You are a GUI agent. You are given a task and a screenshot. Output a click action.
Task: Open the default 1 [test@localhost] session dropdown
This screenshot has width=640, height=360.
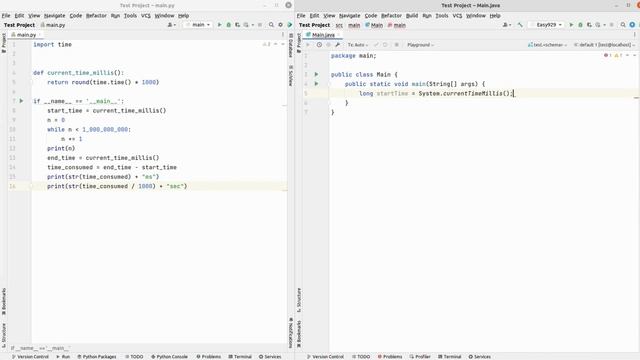click(x=604, y=45)
